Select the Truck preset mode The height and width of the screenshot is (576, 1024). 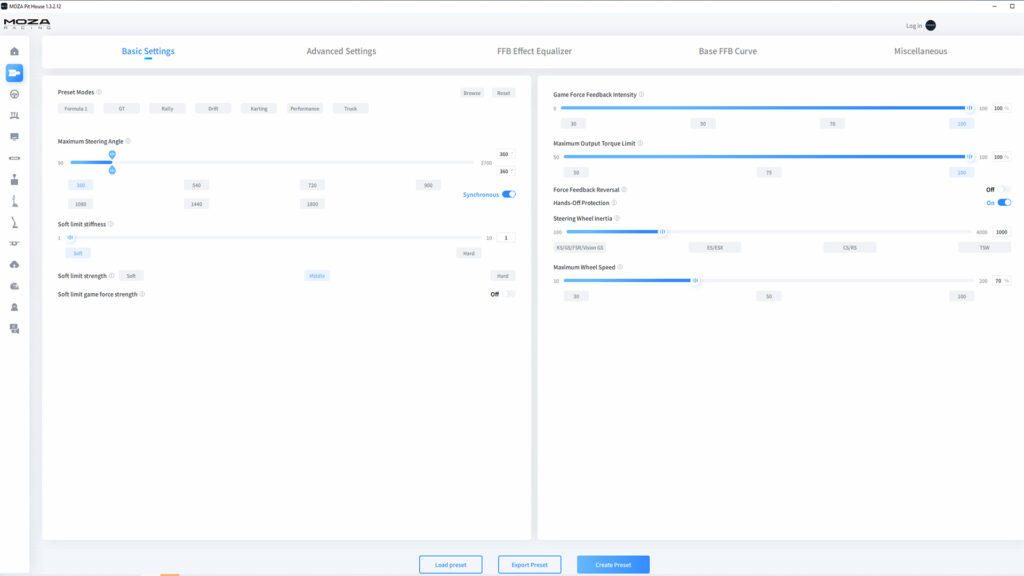point(350,108)
